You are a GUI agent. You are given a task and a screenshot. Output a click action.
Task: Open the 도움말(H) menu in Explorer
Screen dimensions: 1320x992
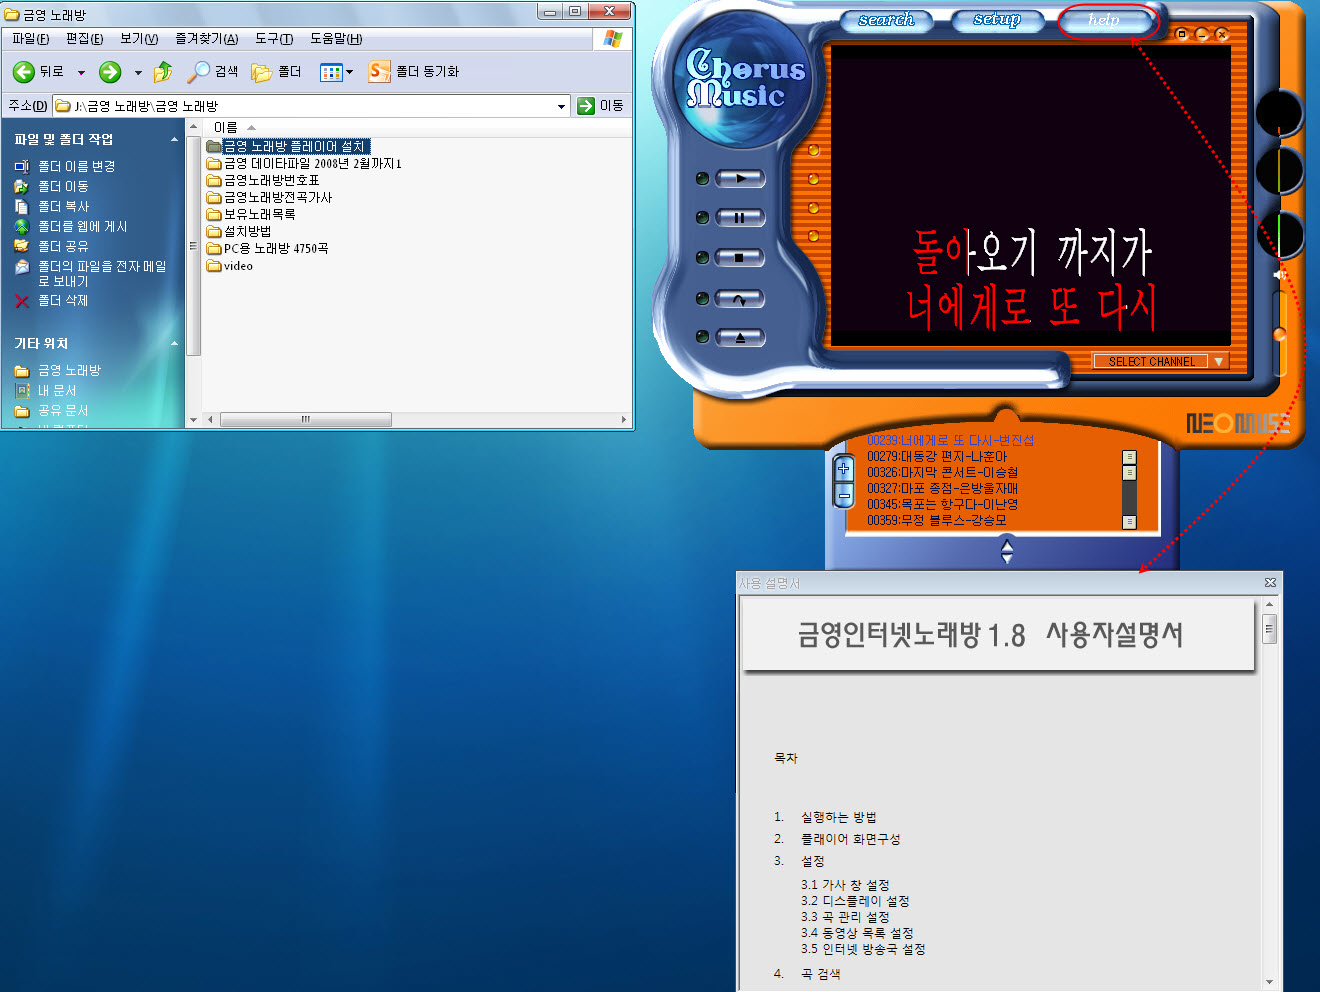coord(336,38)
